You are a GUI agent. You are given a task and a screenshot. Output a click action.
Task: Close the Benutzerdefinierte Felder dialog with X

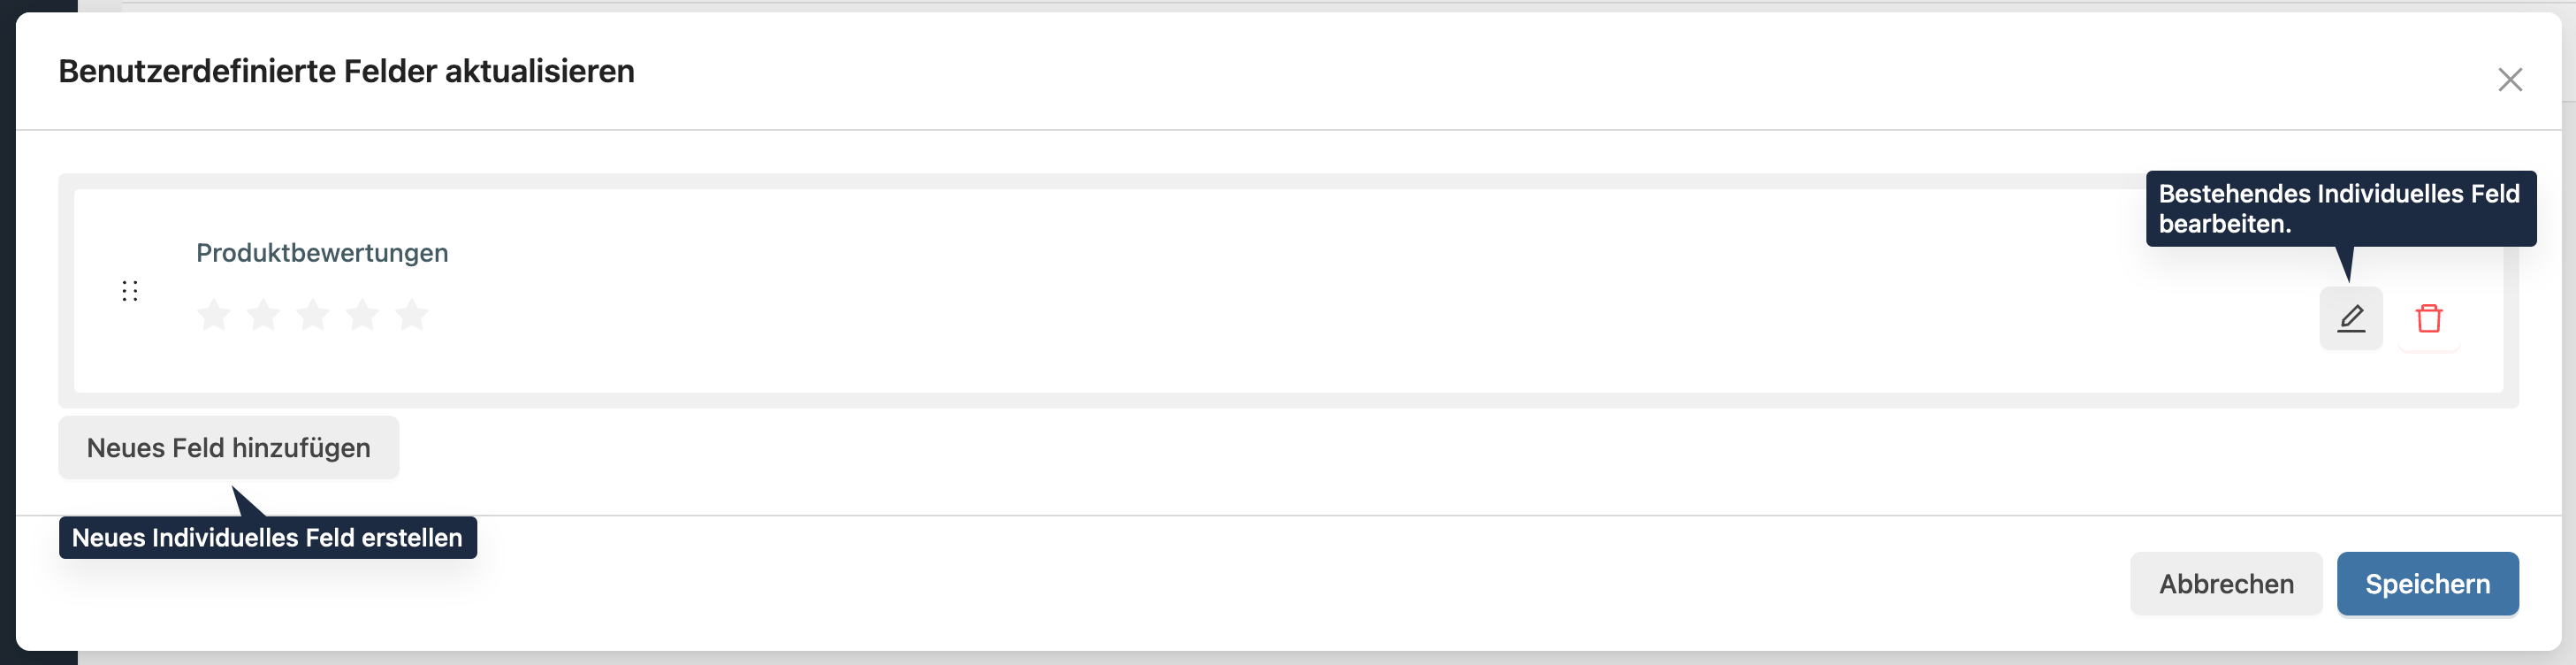click(x=2509, y=80)
